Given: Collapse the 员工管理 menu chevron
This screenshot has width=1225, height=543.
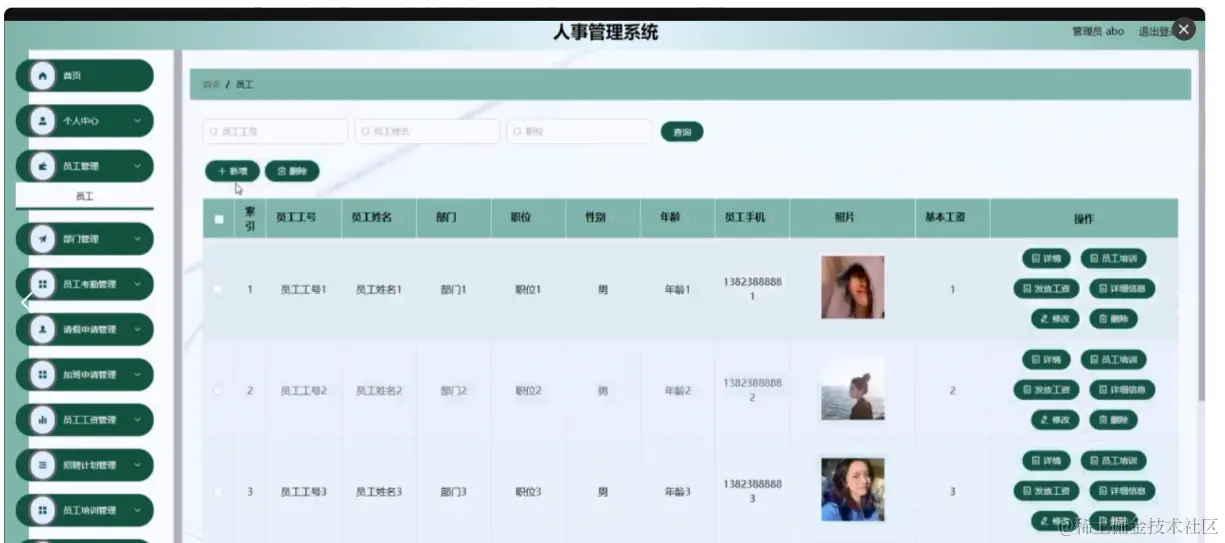Looking at the screenshot, I should pyautogui.click(x=137, y=166).
